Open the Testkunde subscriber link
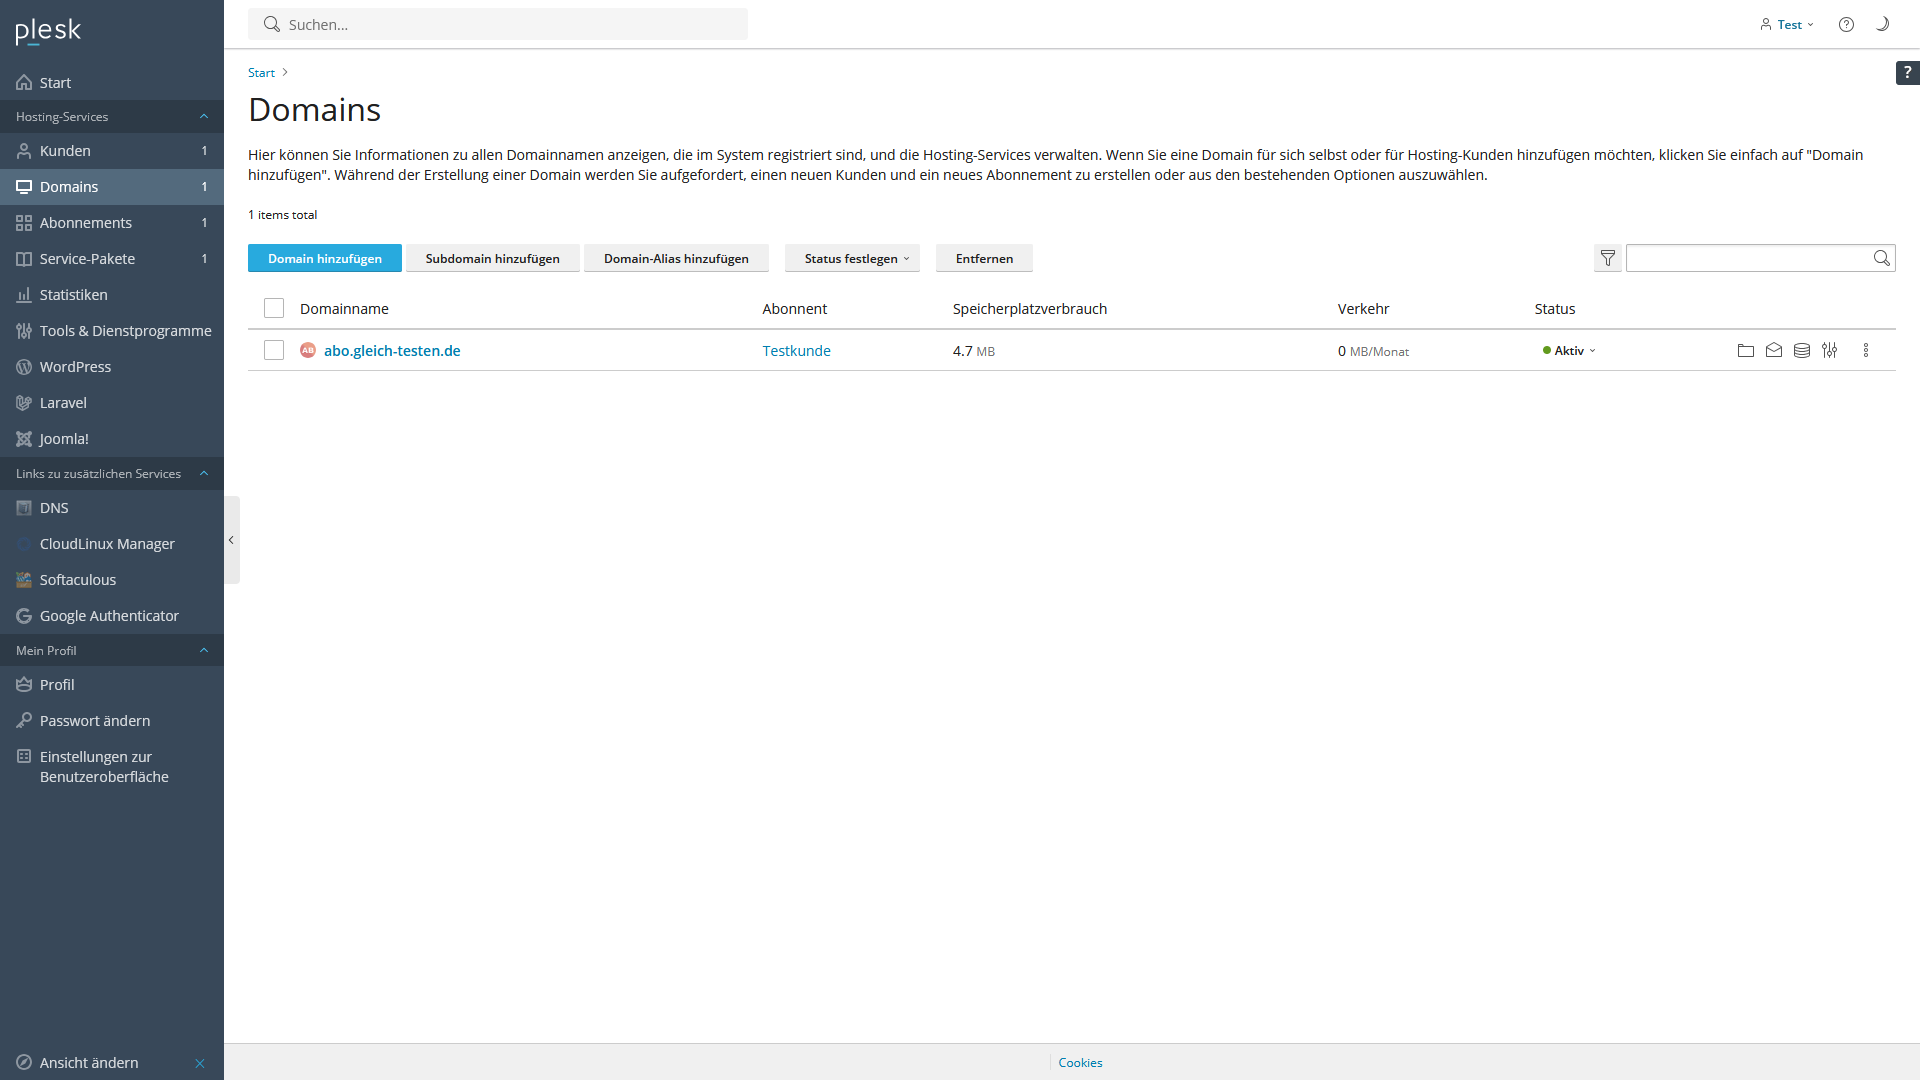Screen dimensions: 1920x1080 [796, 351]
